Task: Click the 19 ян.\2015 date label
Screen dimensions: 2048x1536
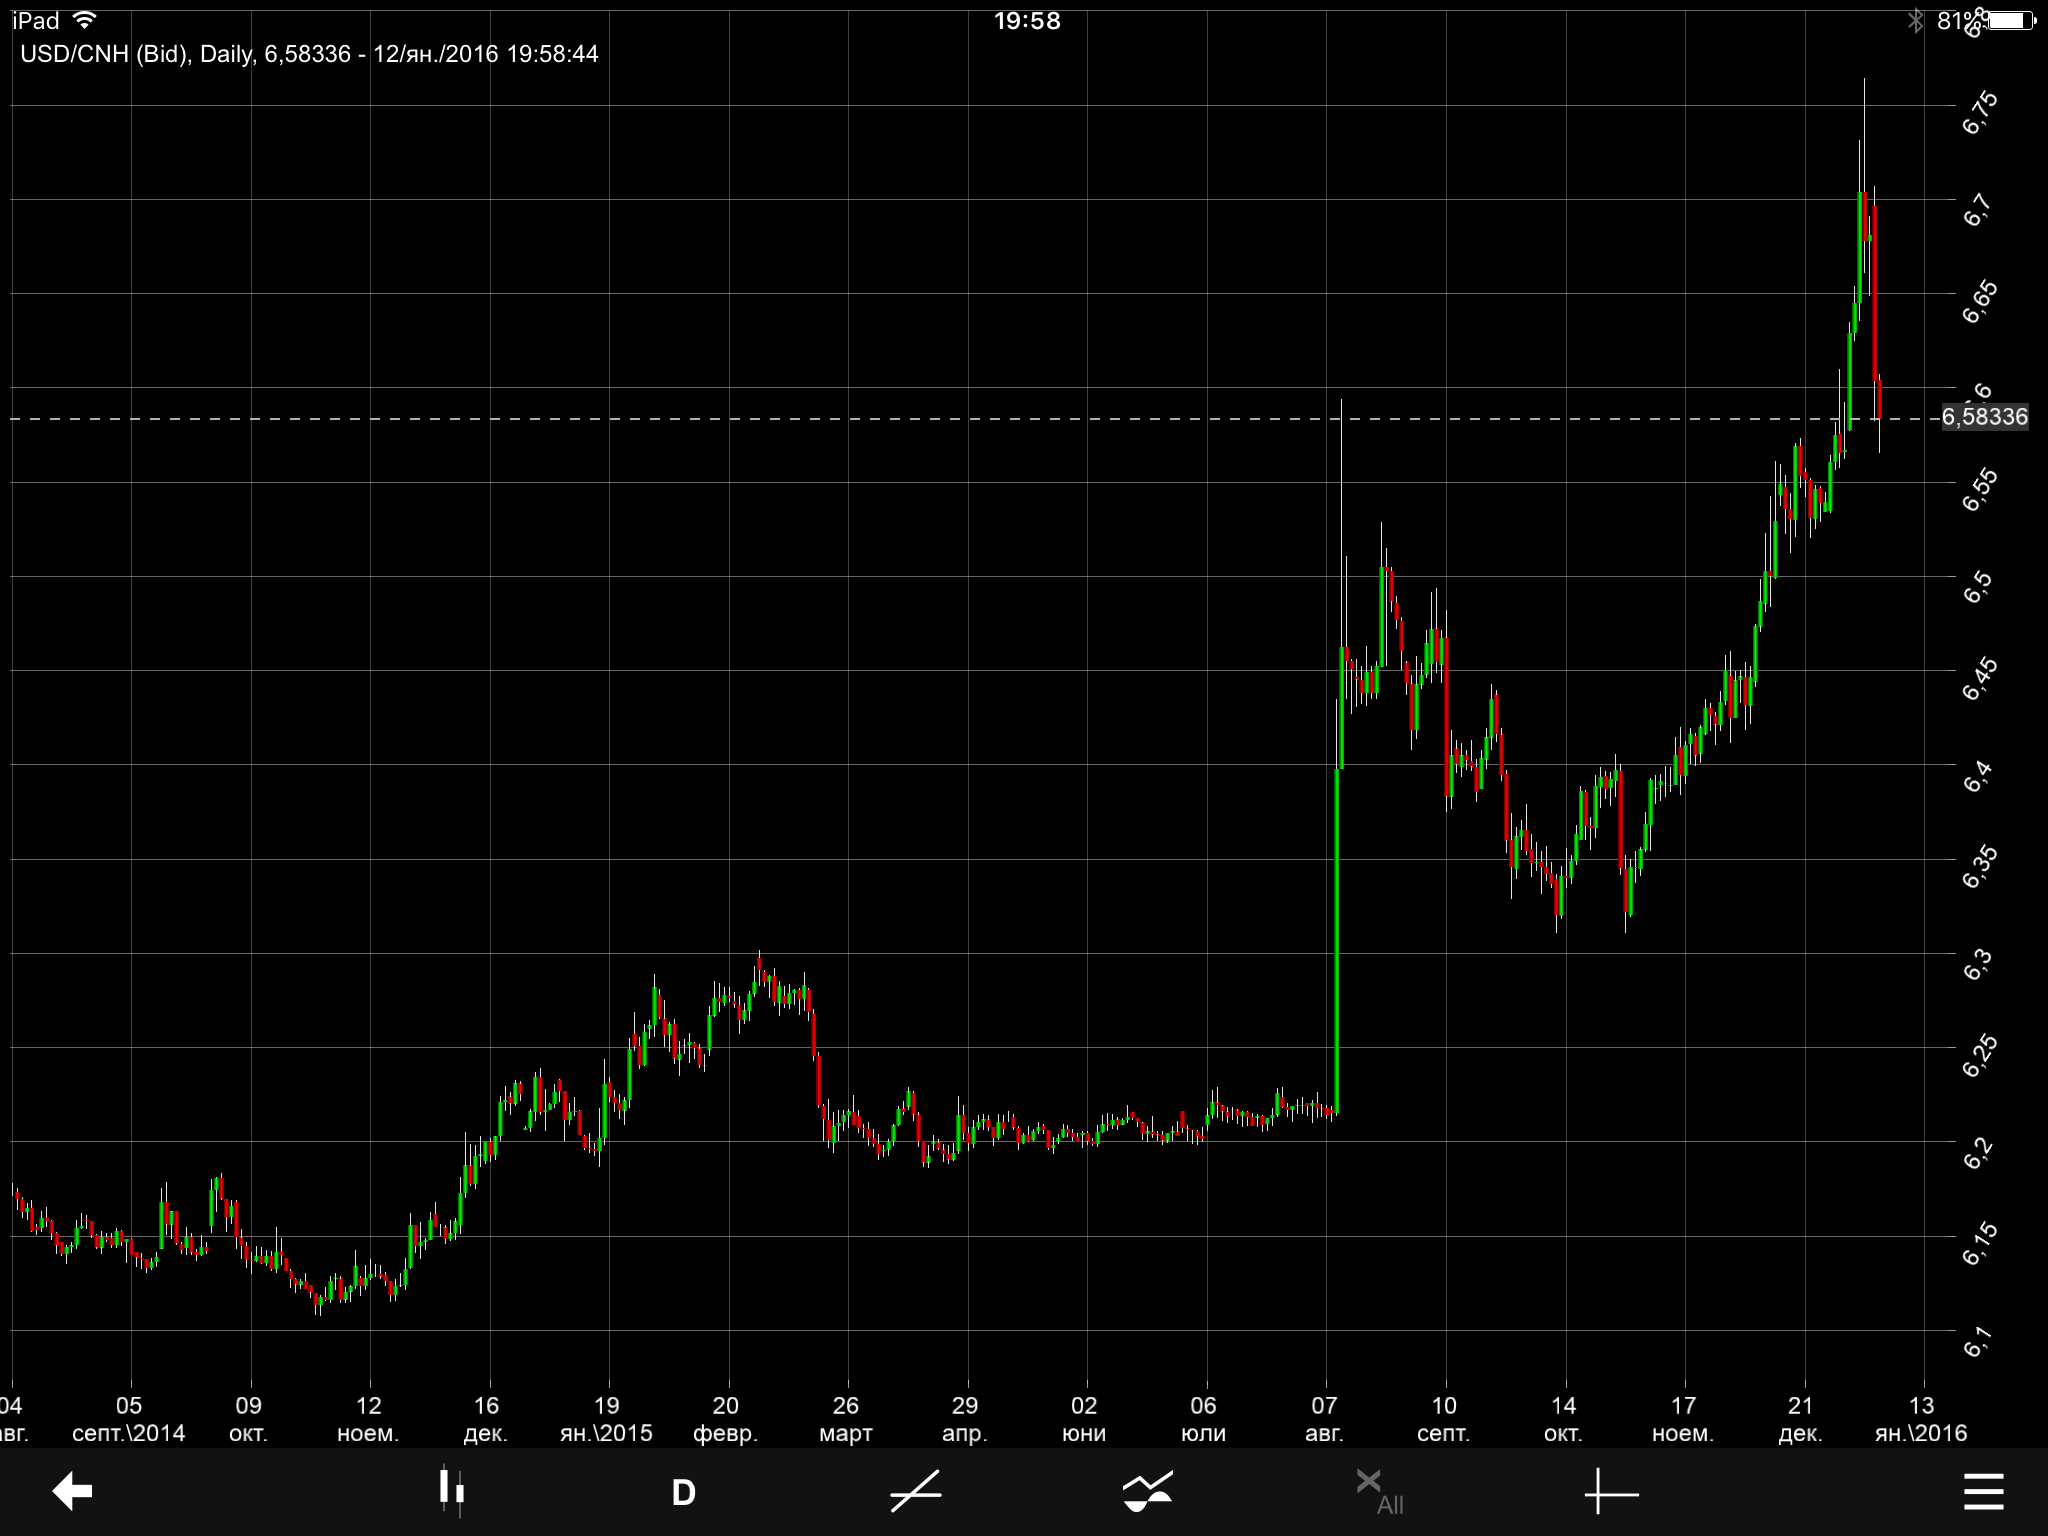Action: point(606,1419)
